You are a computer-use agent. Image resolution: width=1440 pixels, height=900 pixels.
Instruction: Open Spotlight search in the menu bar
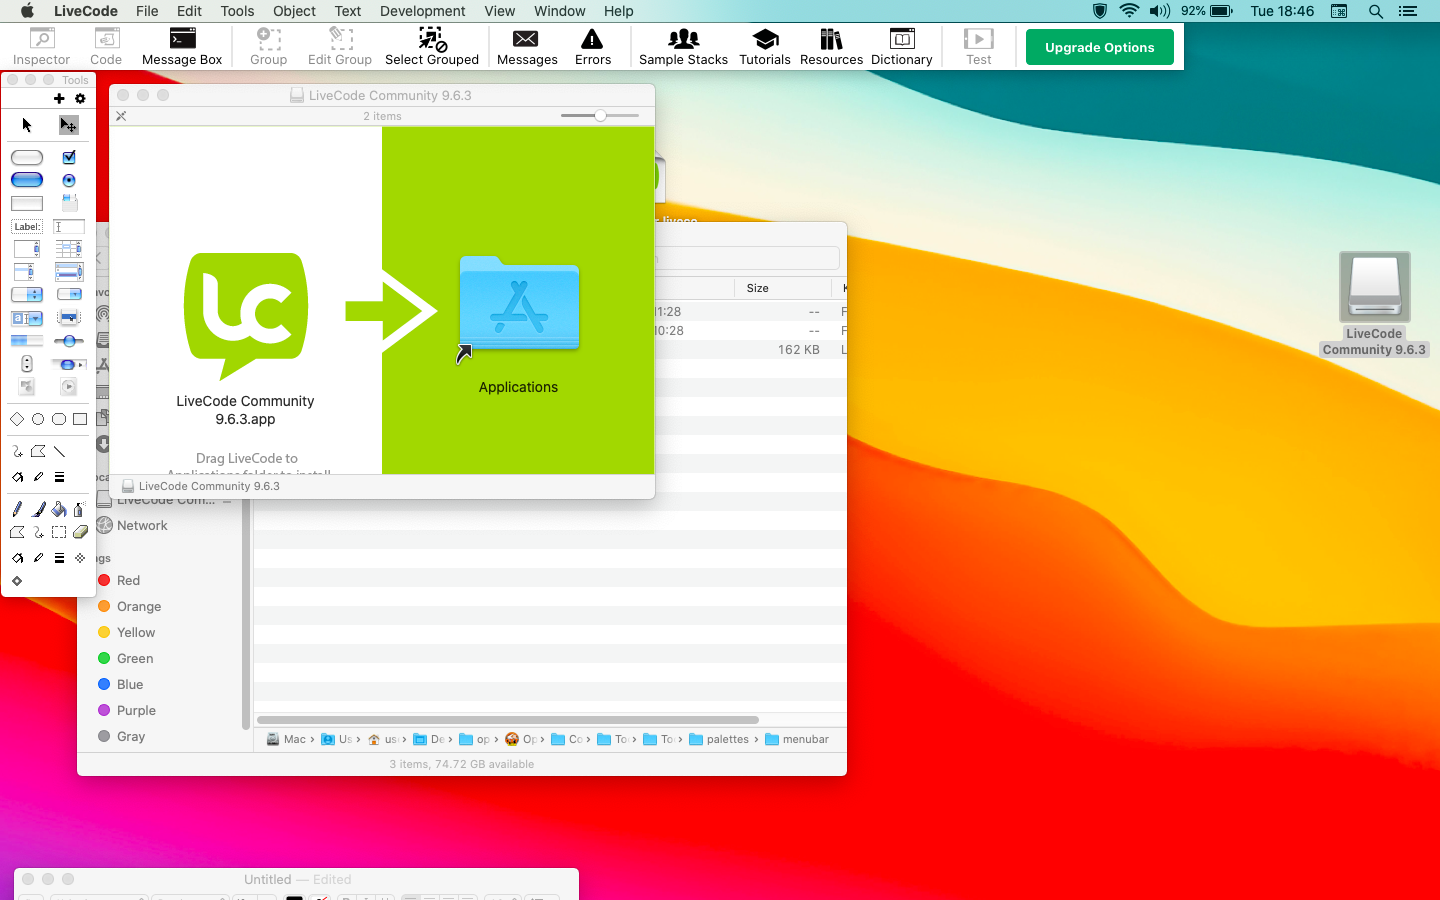click(1376, 11)
